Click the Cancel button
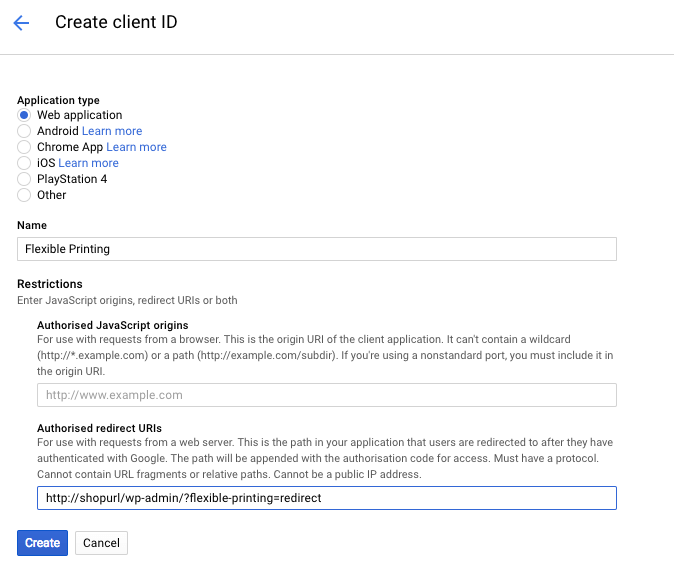 coord(101,543)
